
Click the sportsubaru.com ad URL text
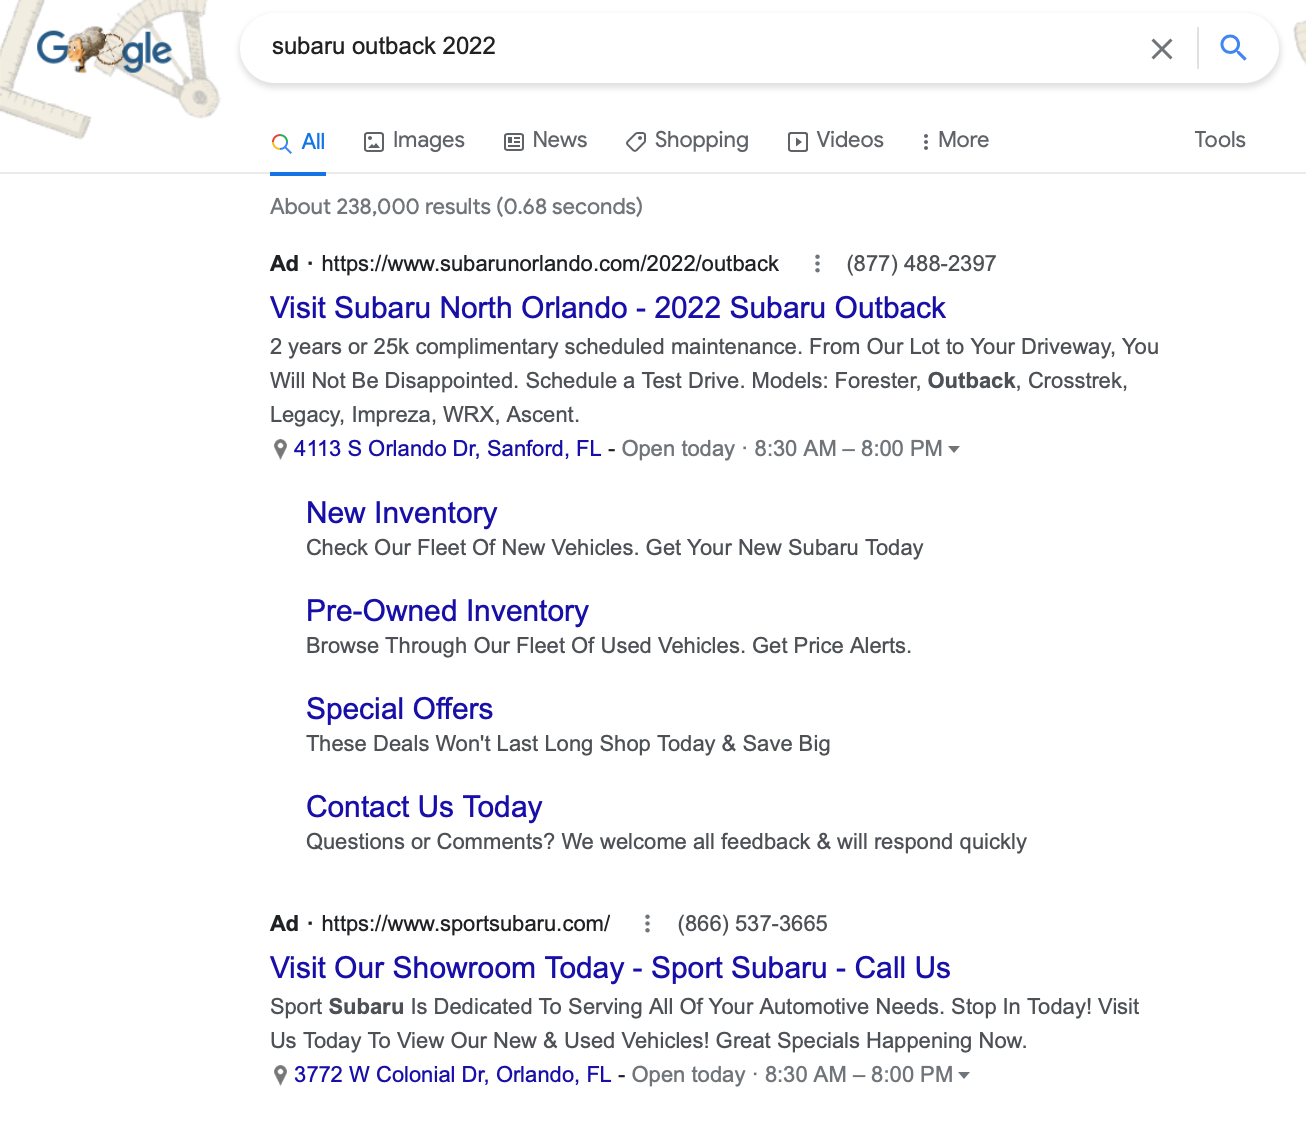[x=465, y=924]
